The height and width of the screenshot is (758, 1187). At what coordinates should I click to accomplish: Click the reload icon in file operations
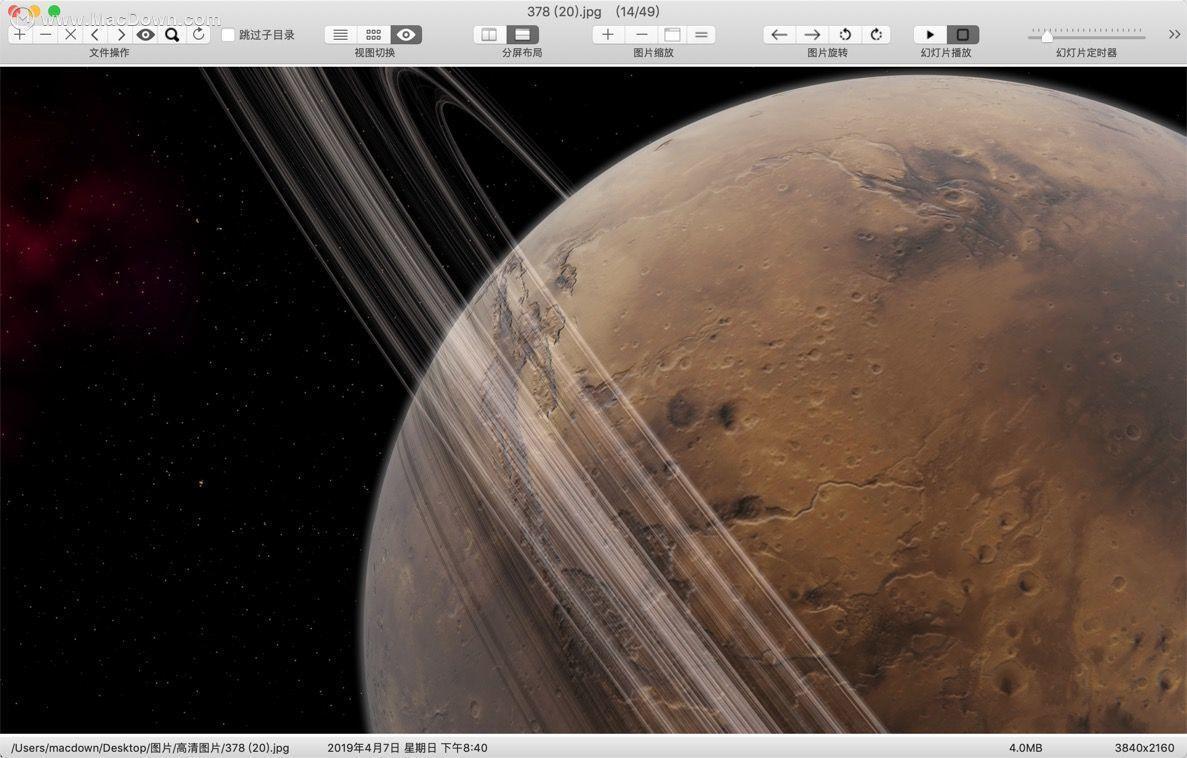click(x=198, y=35)
